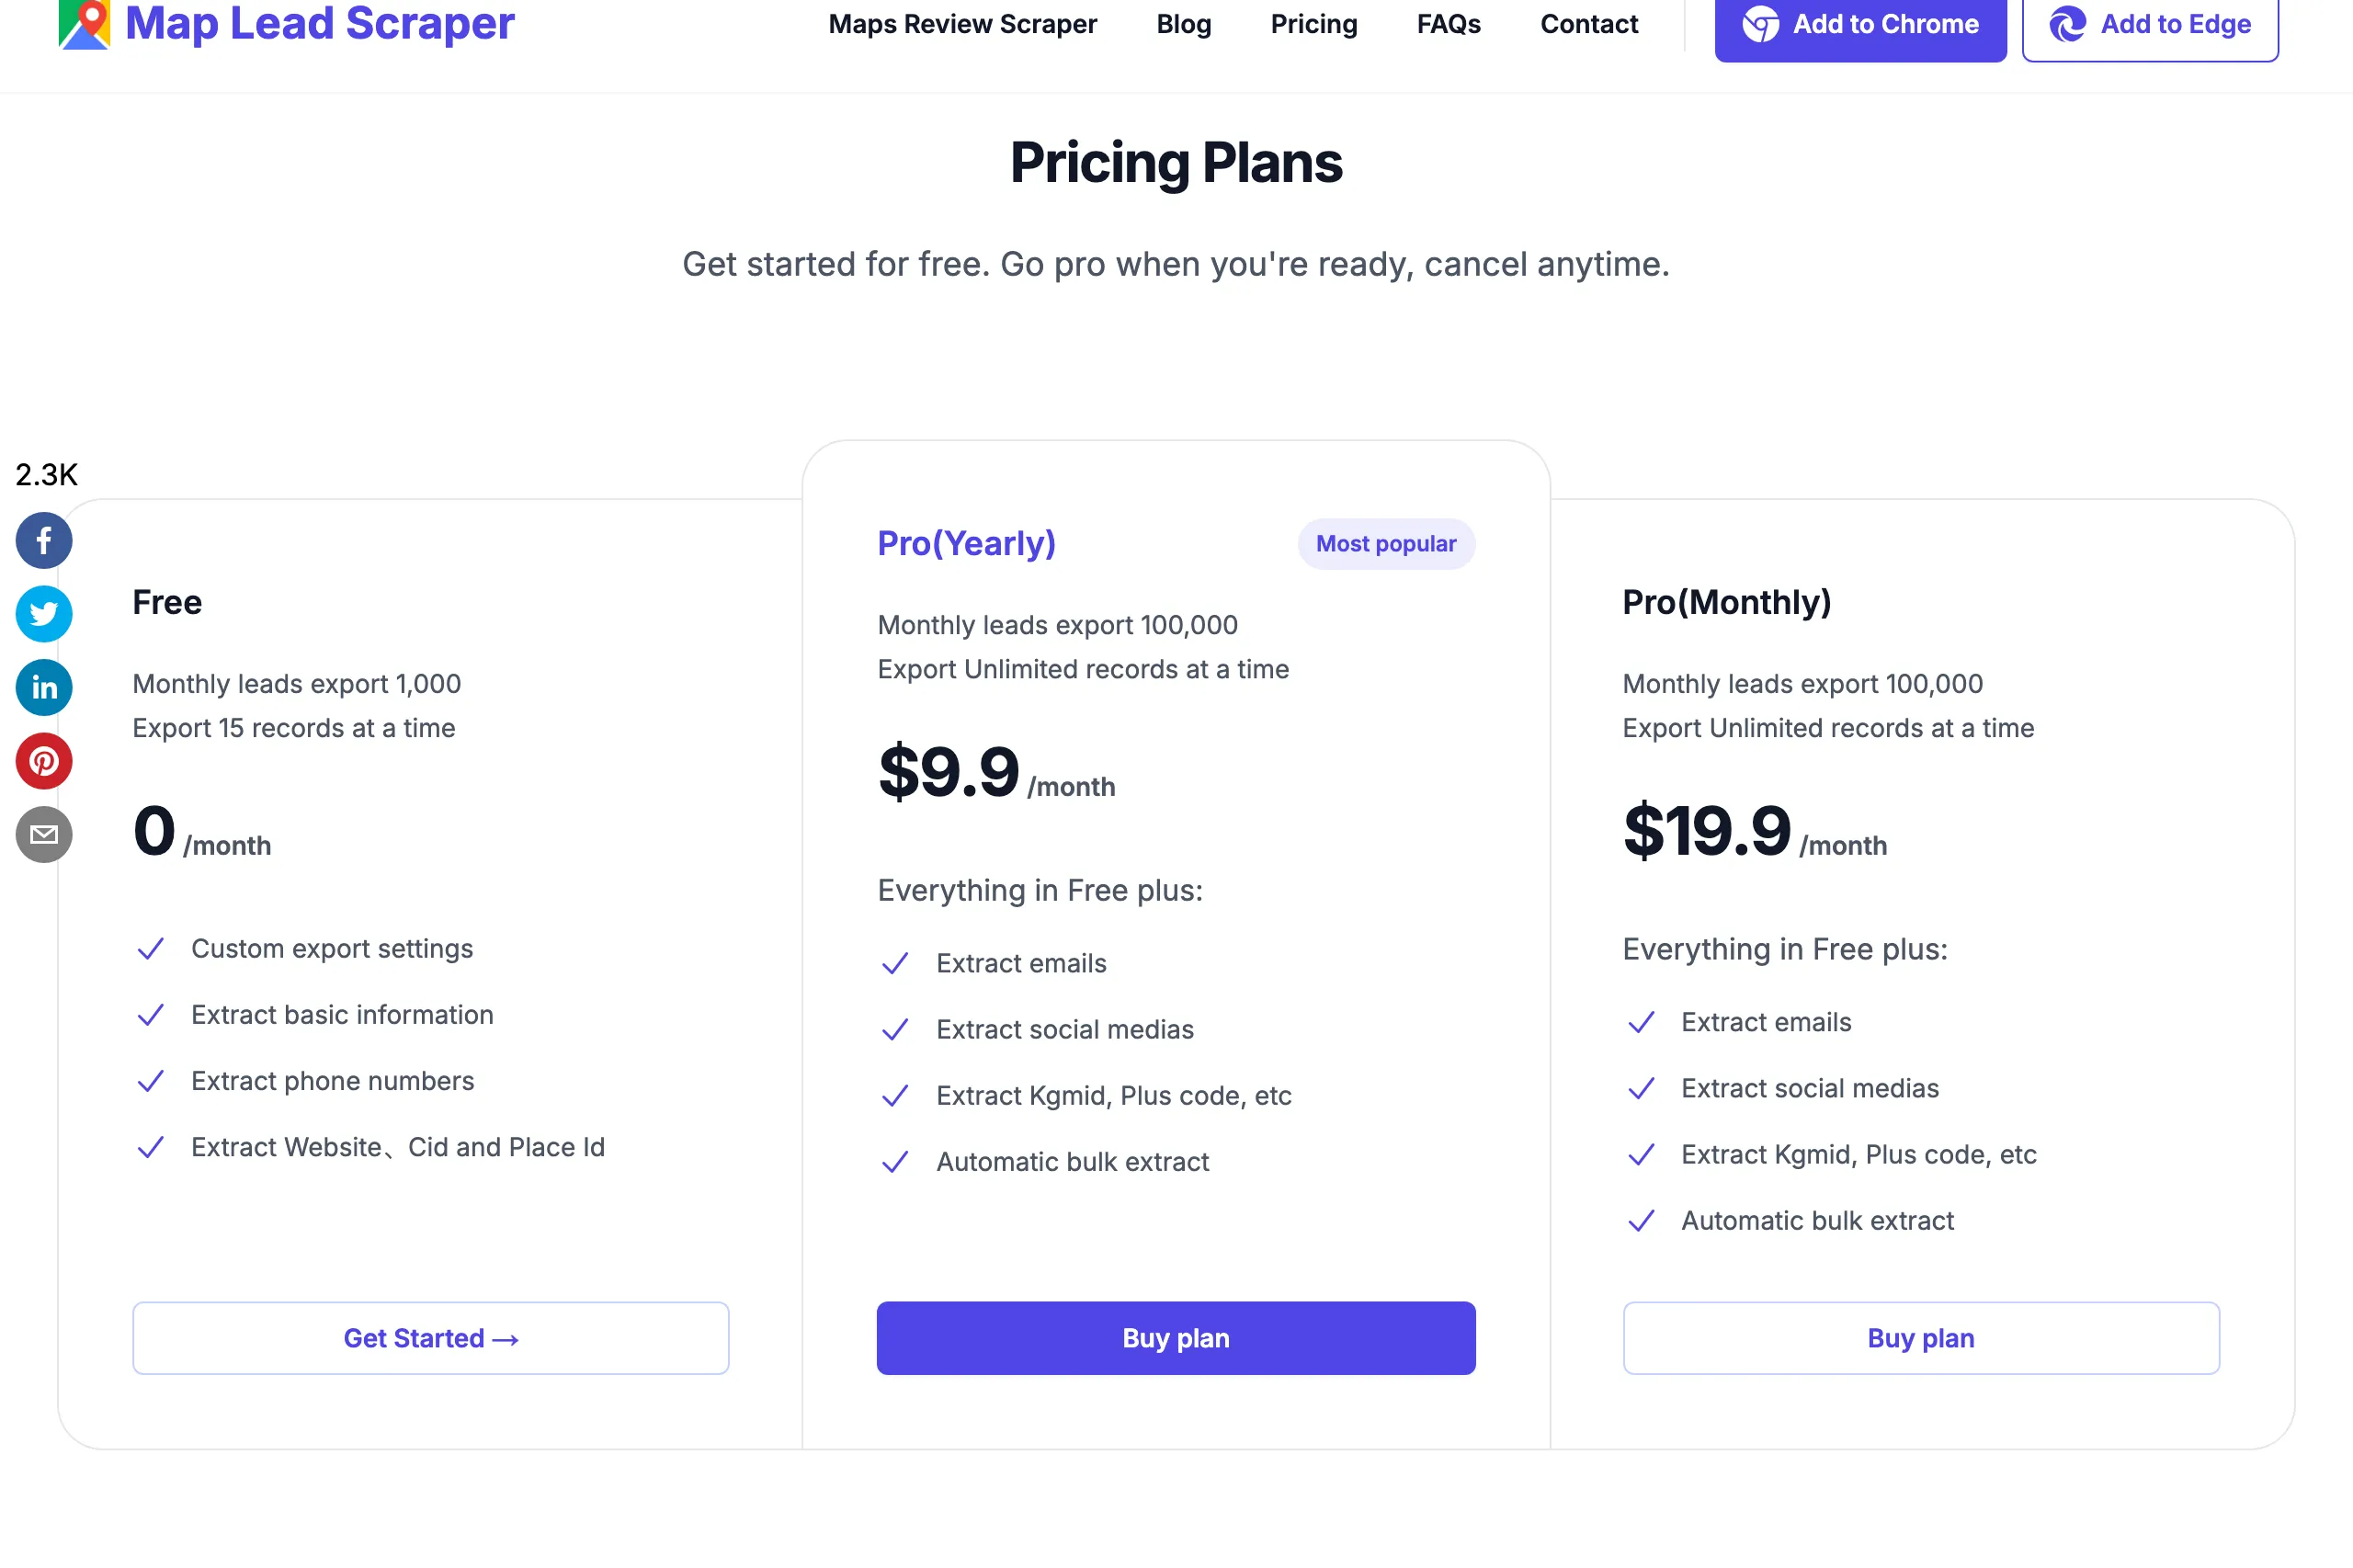Click the LinkedIn share icon
This screenshot has height=1568, width=2353.
point(44,688)
